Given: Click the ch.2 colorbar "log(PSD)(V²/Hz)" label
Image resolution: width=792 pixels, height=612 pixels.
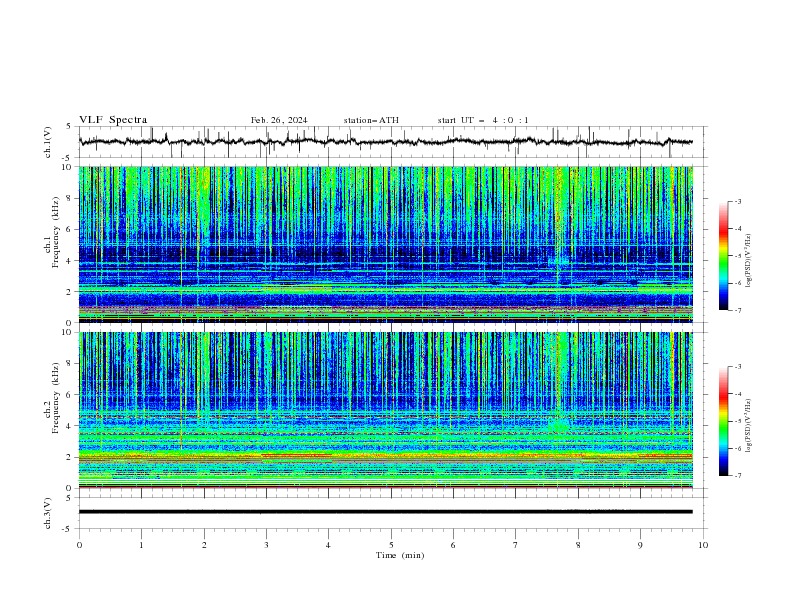Looking at the screenshot, I should [750, 425].
